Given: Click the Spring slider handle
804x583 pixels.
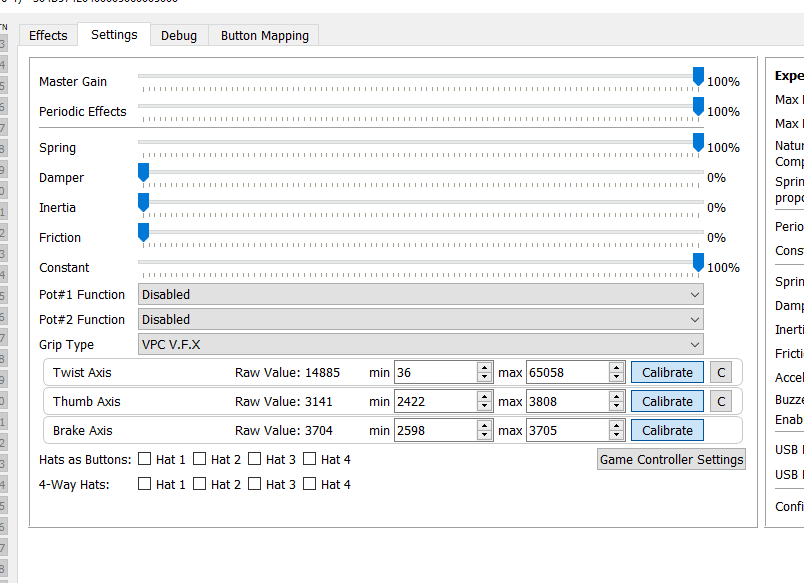Looking at the screenshot, I should click(698, 143).
